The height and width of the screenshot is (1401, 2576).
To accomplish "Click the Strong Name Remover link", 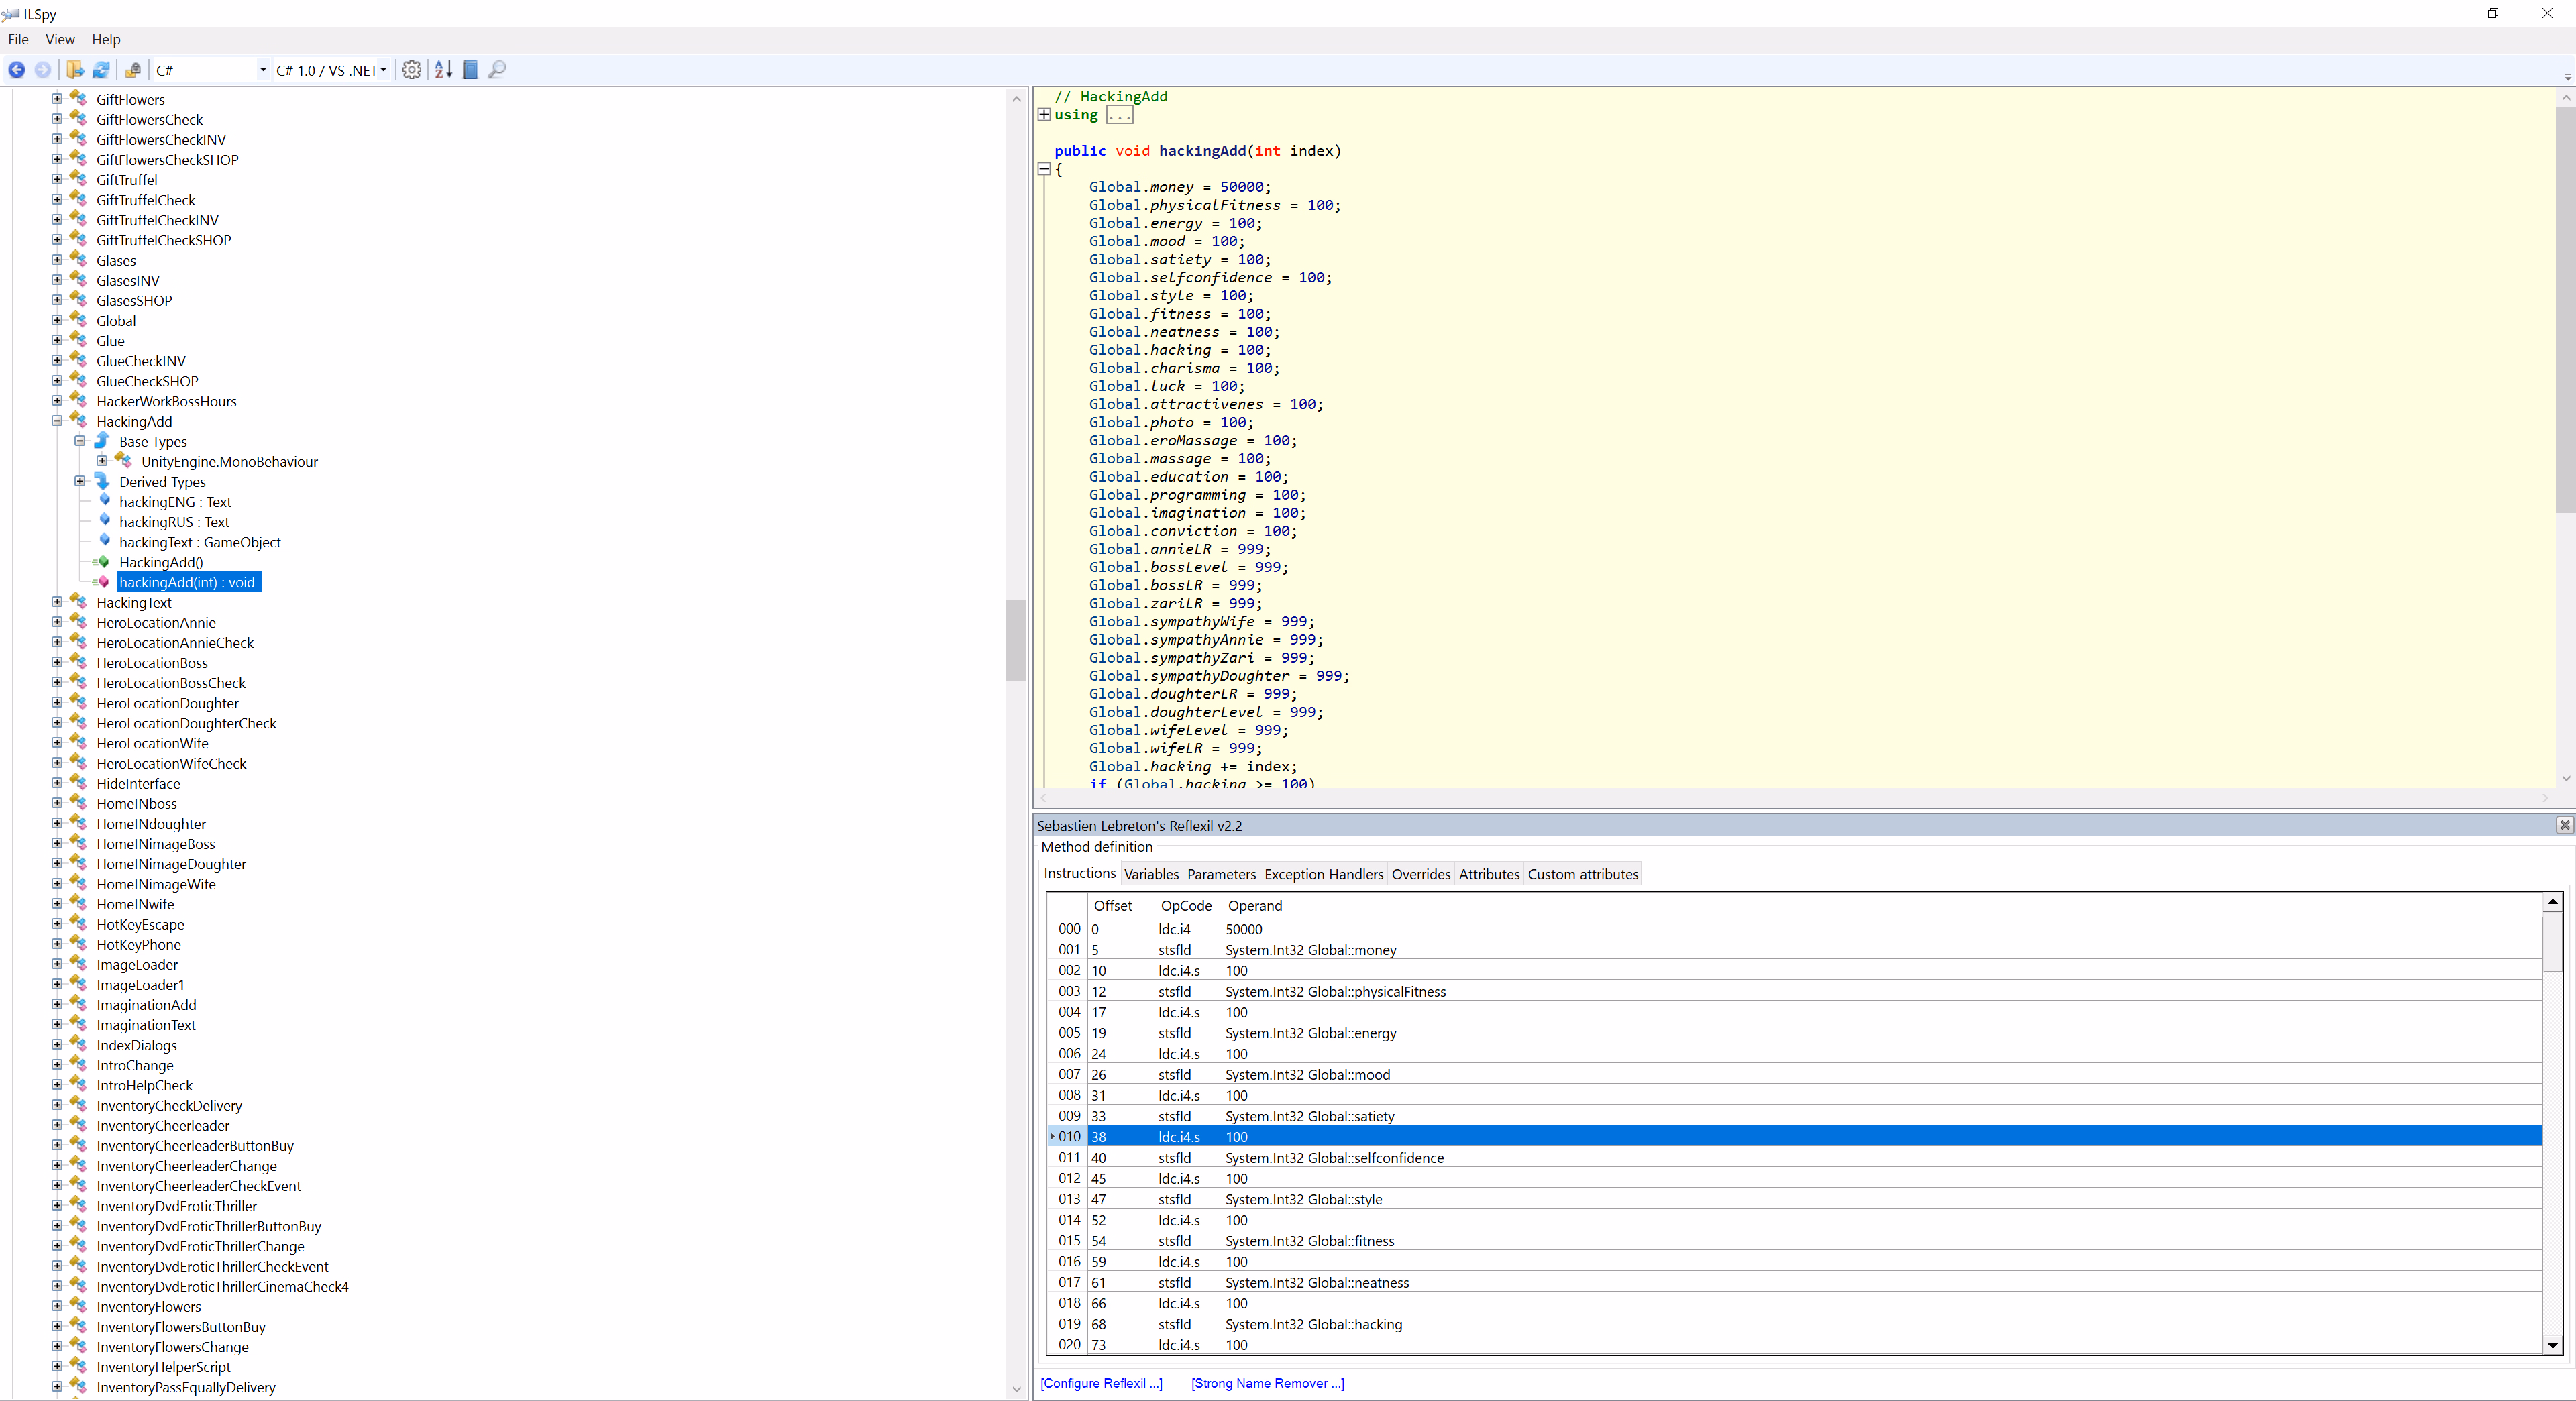I will pyautogui.click(x=1267, y=1383).
